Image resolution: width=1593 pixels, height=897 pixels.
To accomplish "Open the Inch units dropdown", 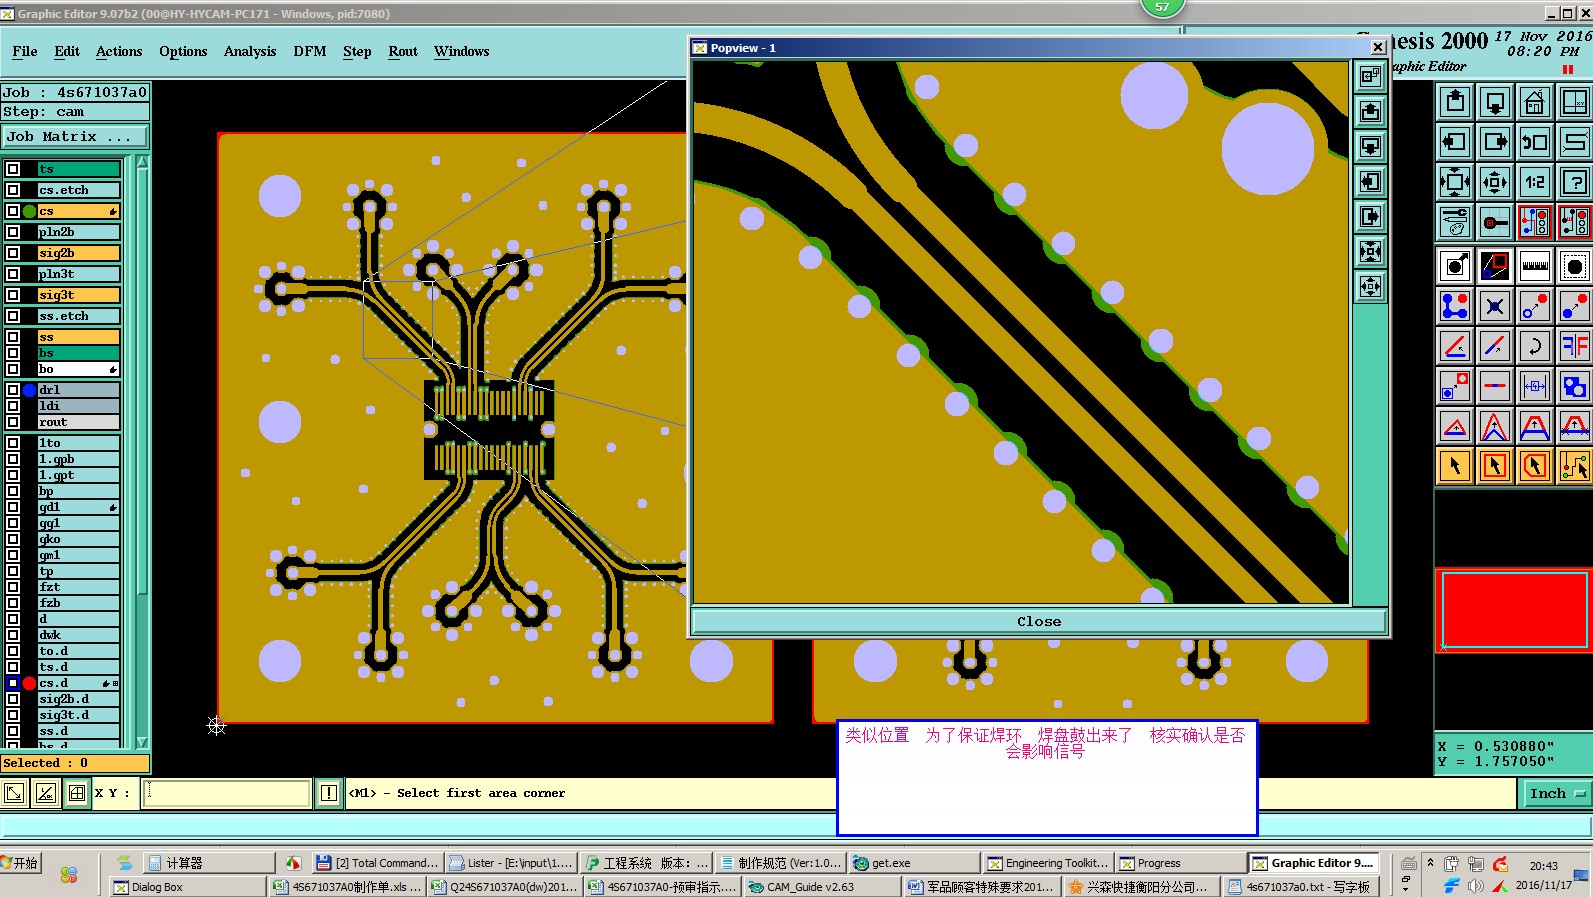I will (x=1557, y=793).
